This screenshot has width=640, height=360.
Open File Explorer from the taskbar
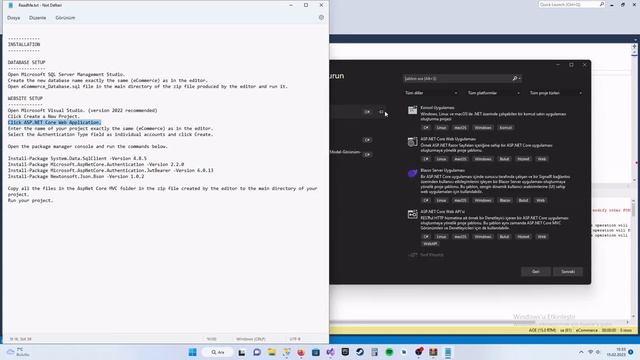[x=271, y=352]
